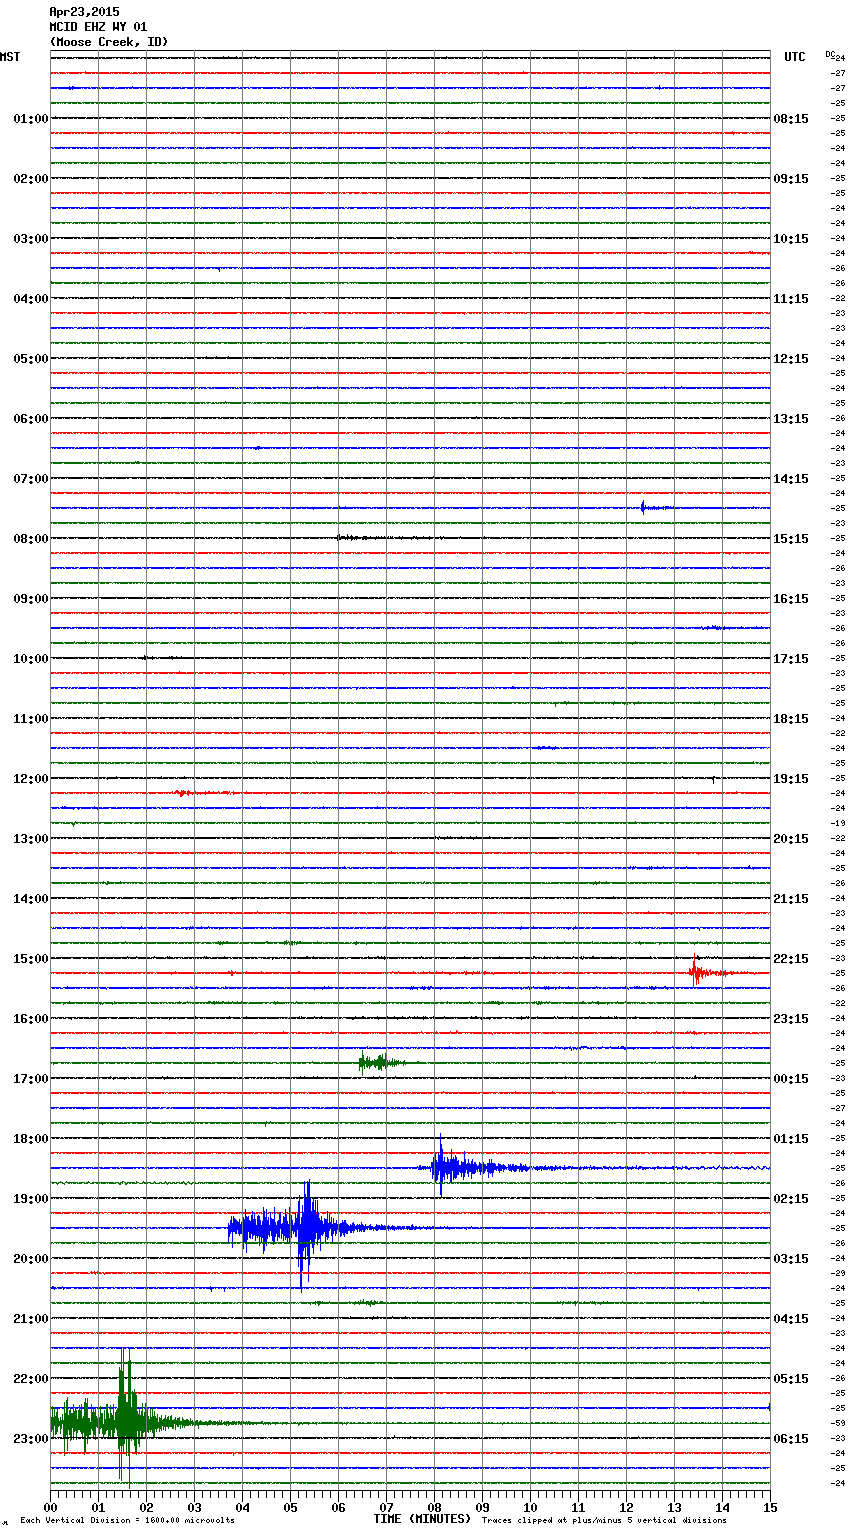
Task: Click the 14:15 UTC time label
Action: pos(791,479)
